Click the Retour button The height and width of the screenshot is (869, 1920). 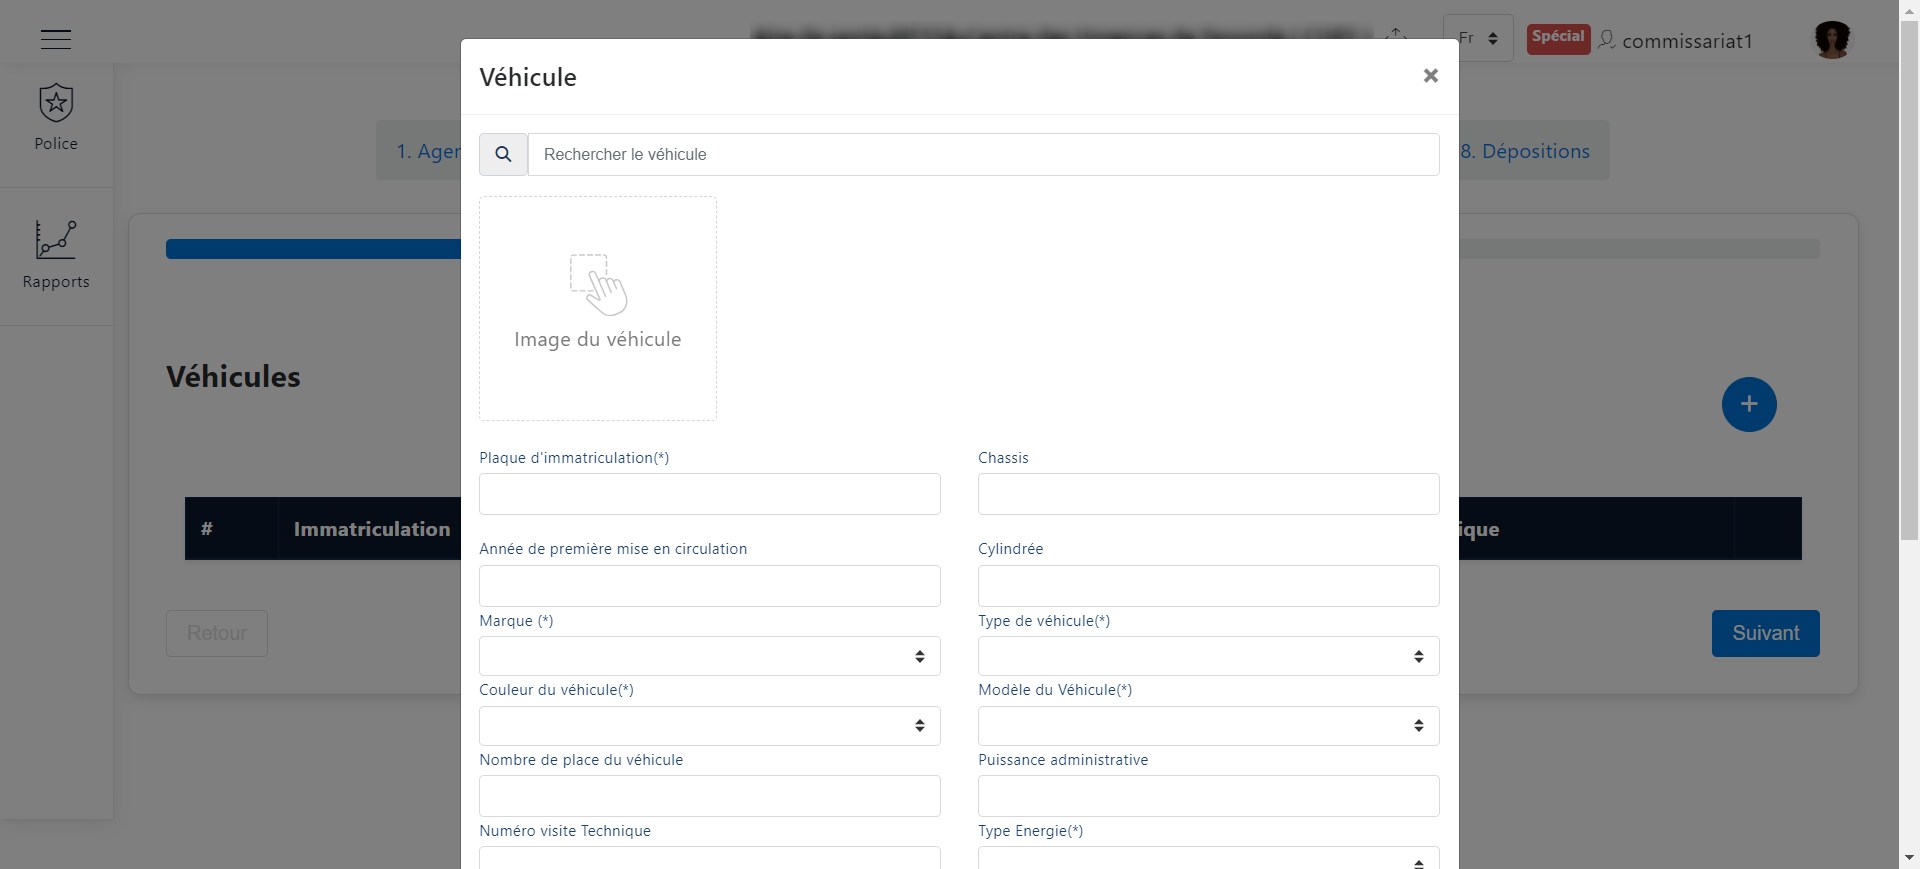pos(217,633)
